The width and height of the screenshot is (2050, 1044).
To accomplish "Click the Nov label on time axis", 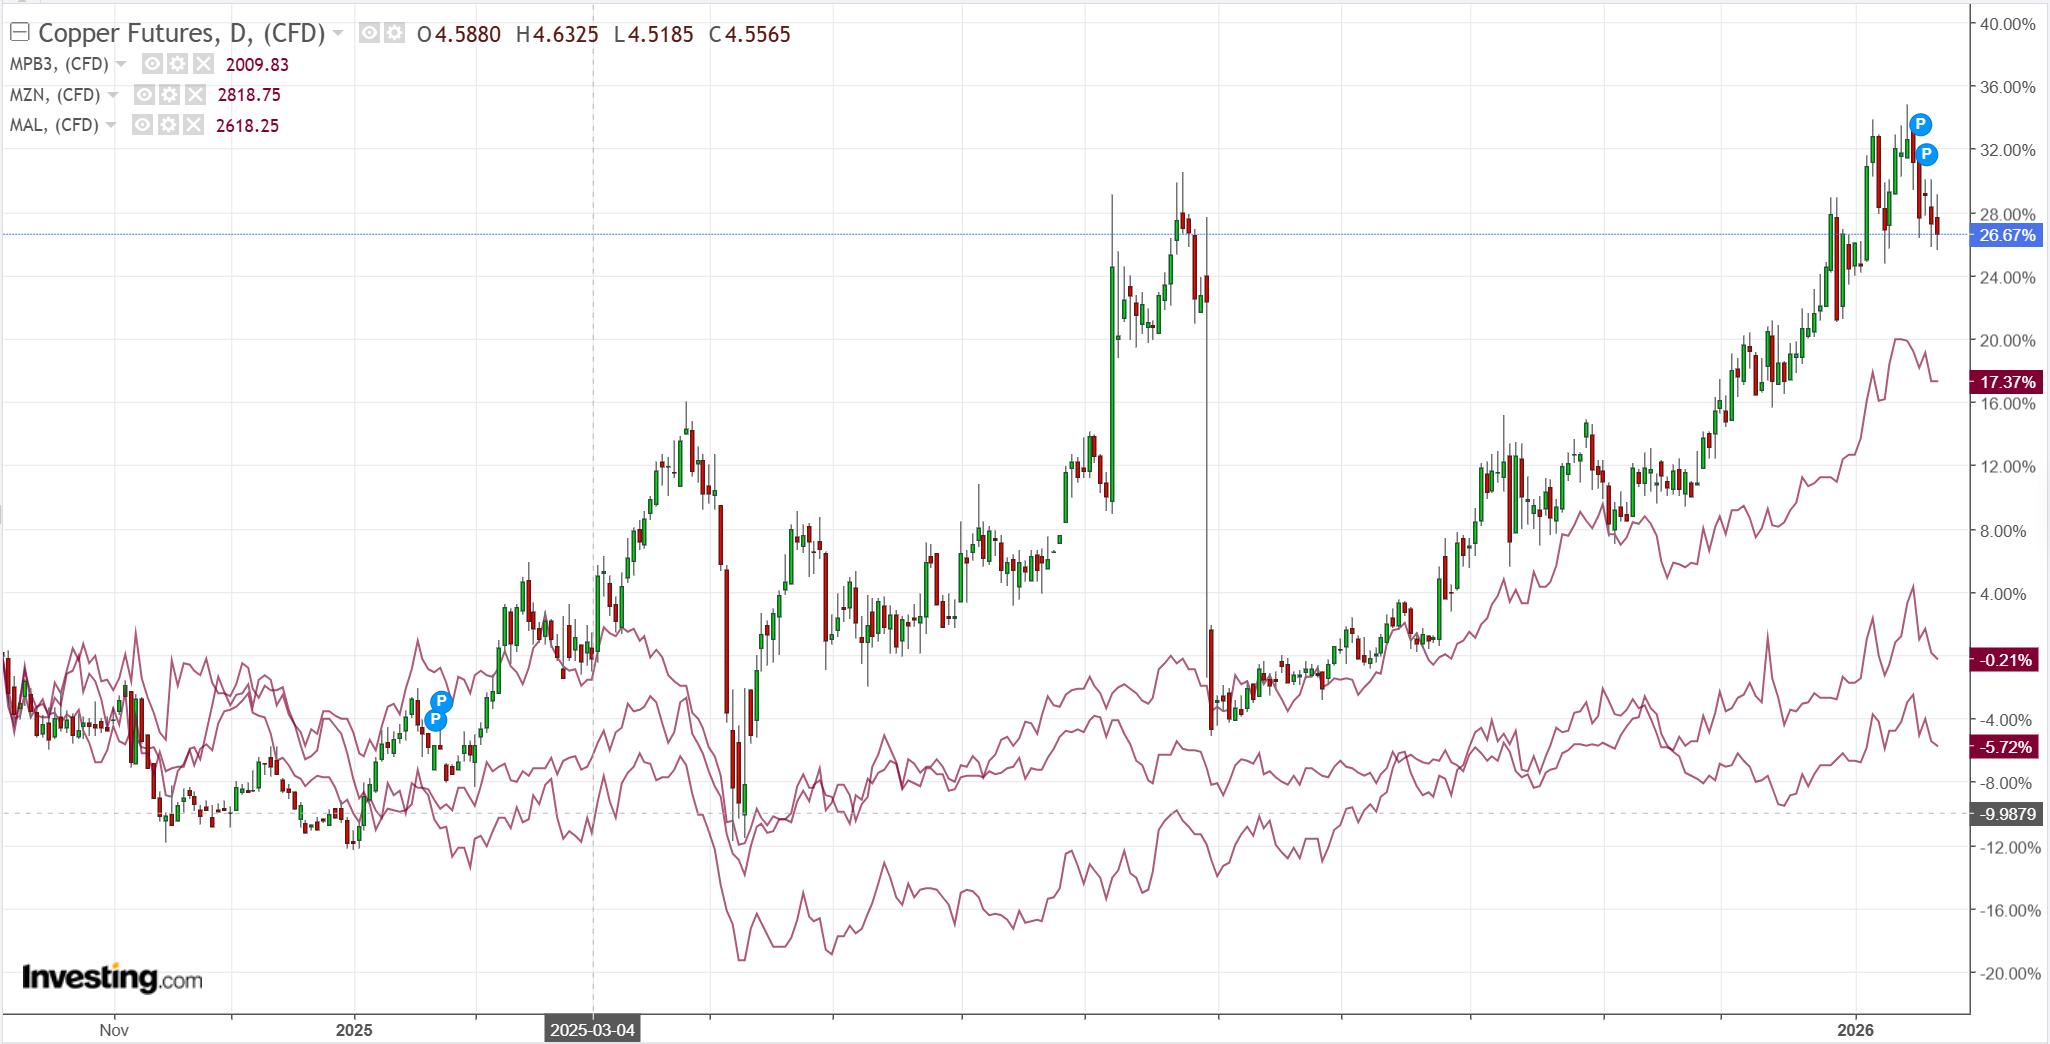I will 114,1030.
